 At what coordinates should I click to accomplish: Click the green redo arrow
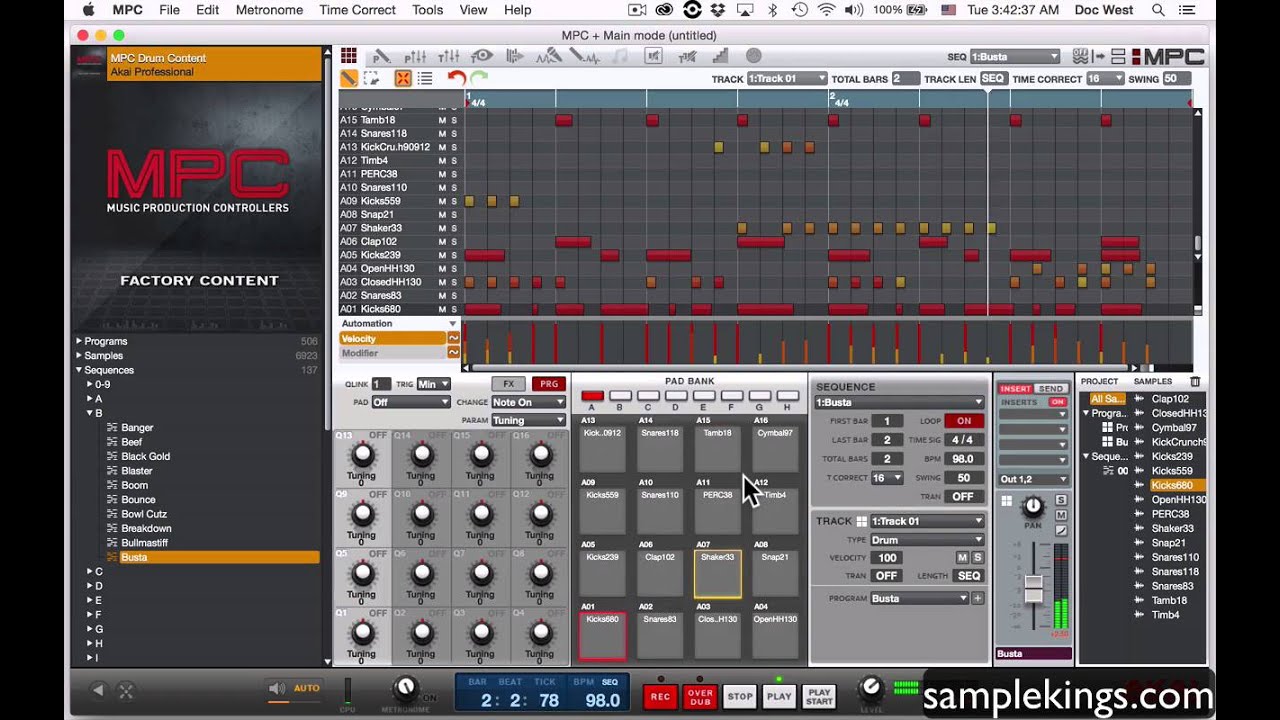pyautogui.click(x=479, y=78)
